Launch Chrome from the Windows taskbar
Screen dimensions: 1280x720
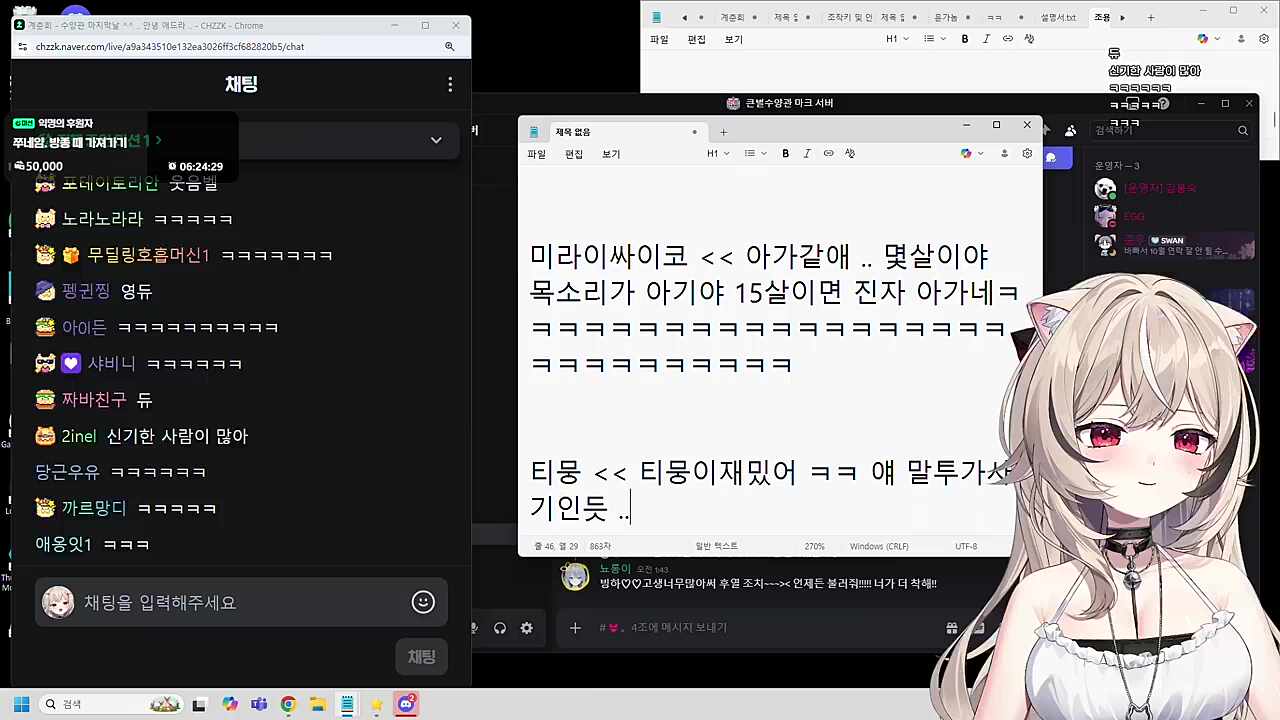click(x=287, y=704)
